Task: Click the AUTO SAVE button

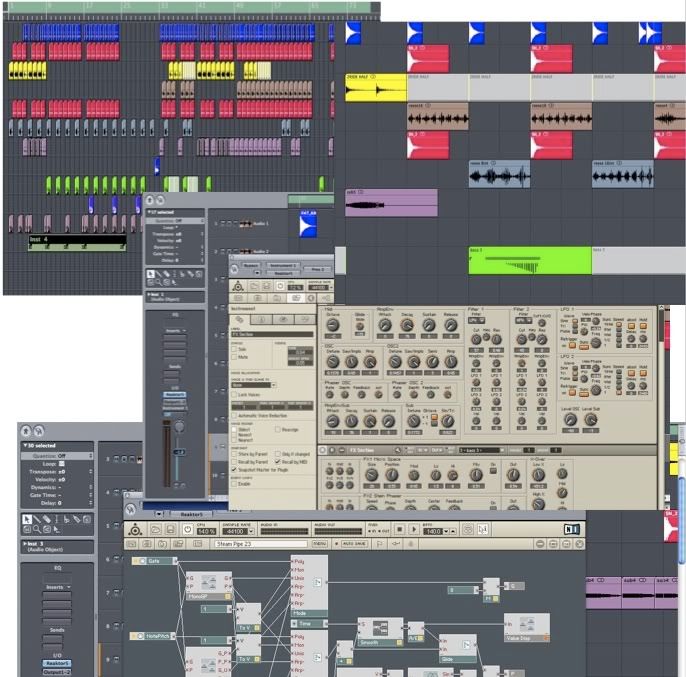Action: click(x=353, y=544)
